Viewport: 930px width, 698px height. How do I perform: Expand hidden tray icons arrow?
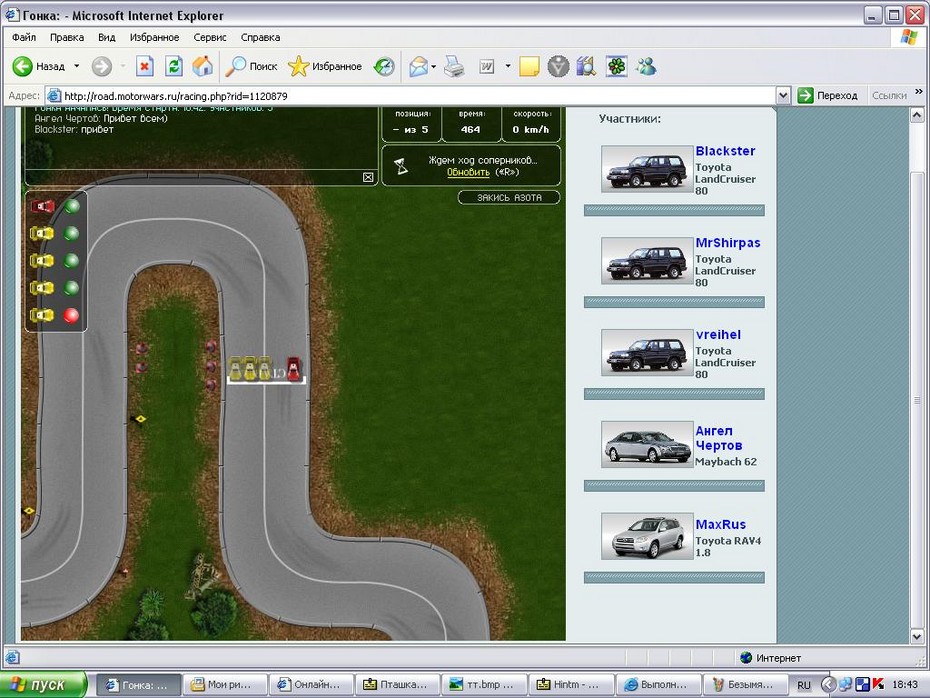point(828,685)
